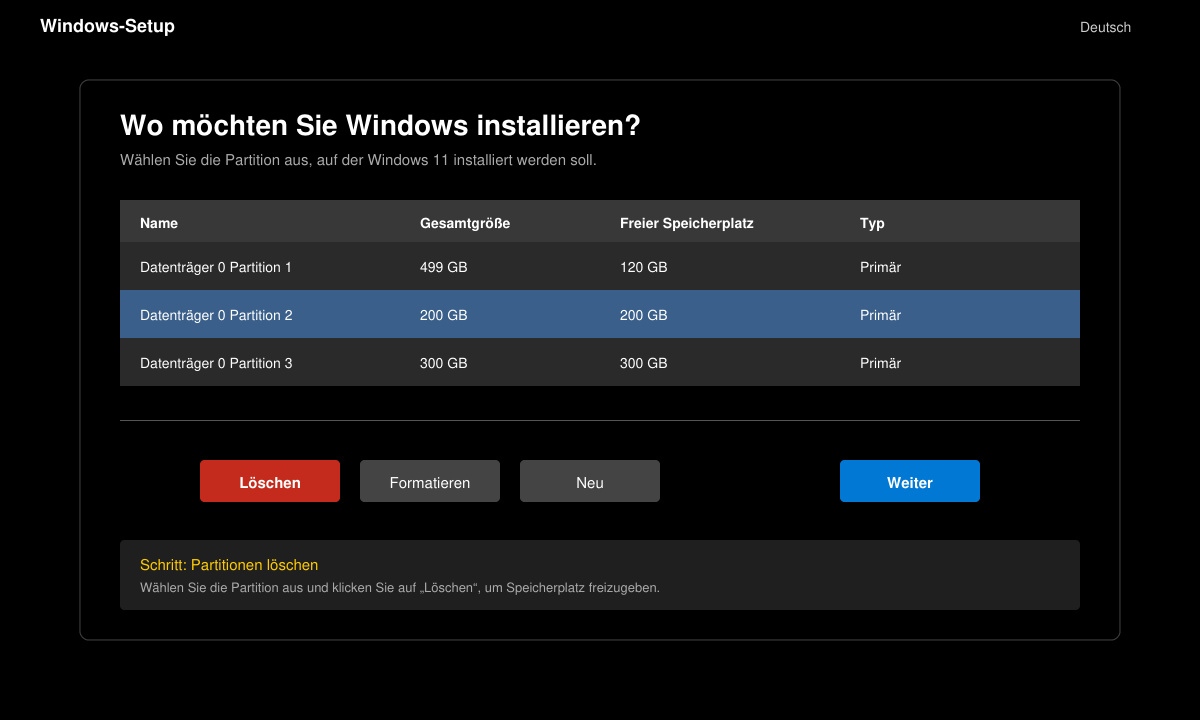The height and width of the screenshot is (720, 1200).
Task: Click Primär type of Partition 2
Action: 880,315
